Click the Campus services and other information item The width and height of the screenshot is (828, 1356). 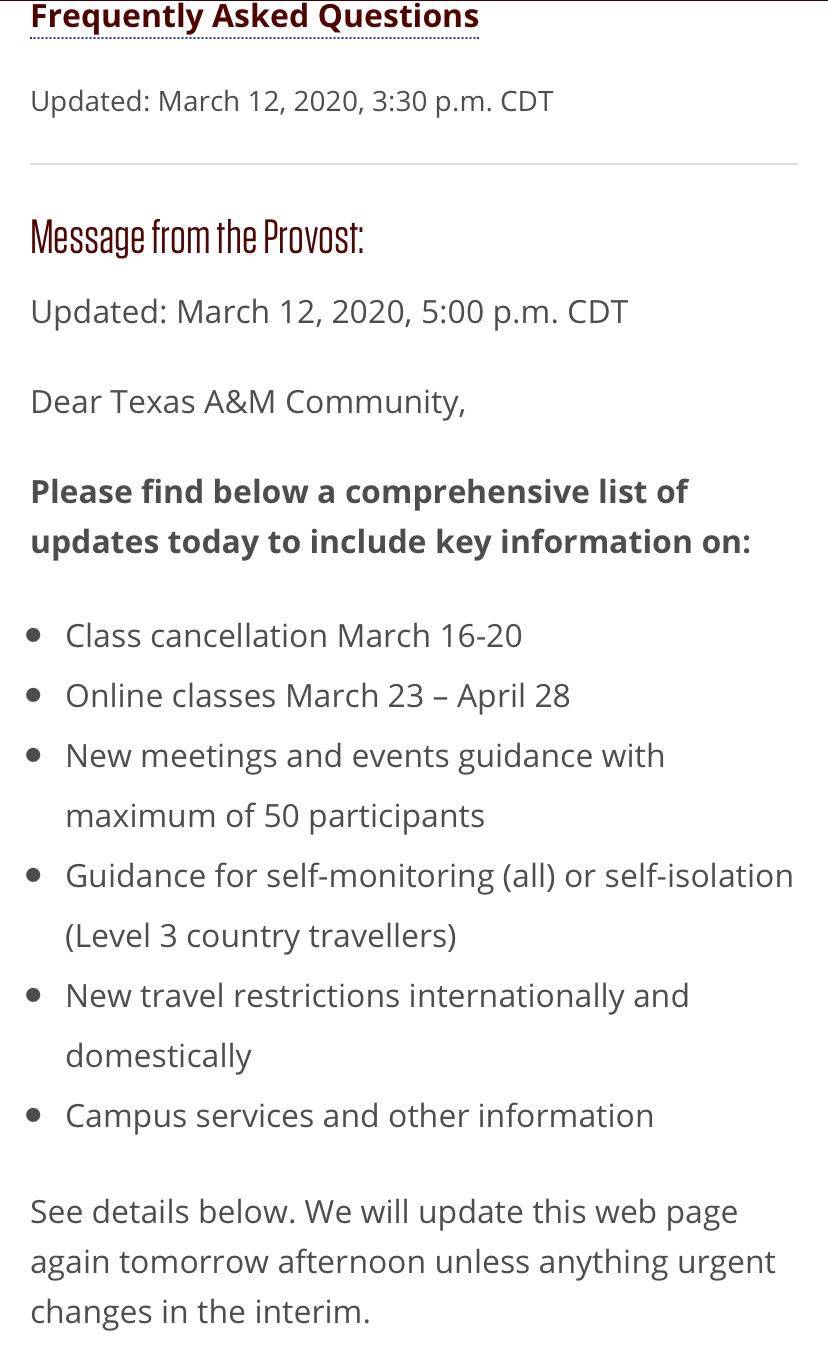point(359,1115)
